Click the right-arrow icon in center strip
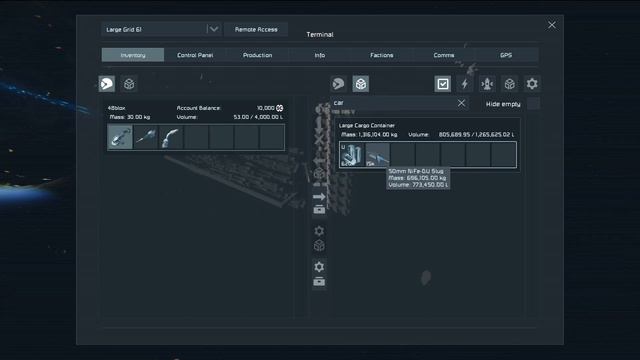The image size is (640, 360). click(319, 197)
